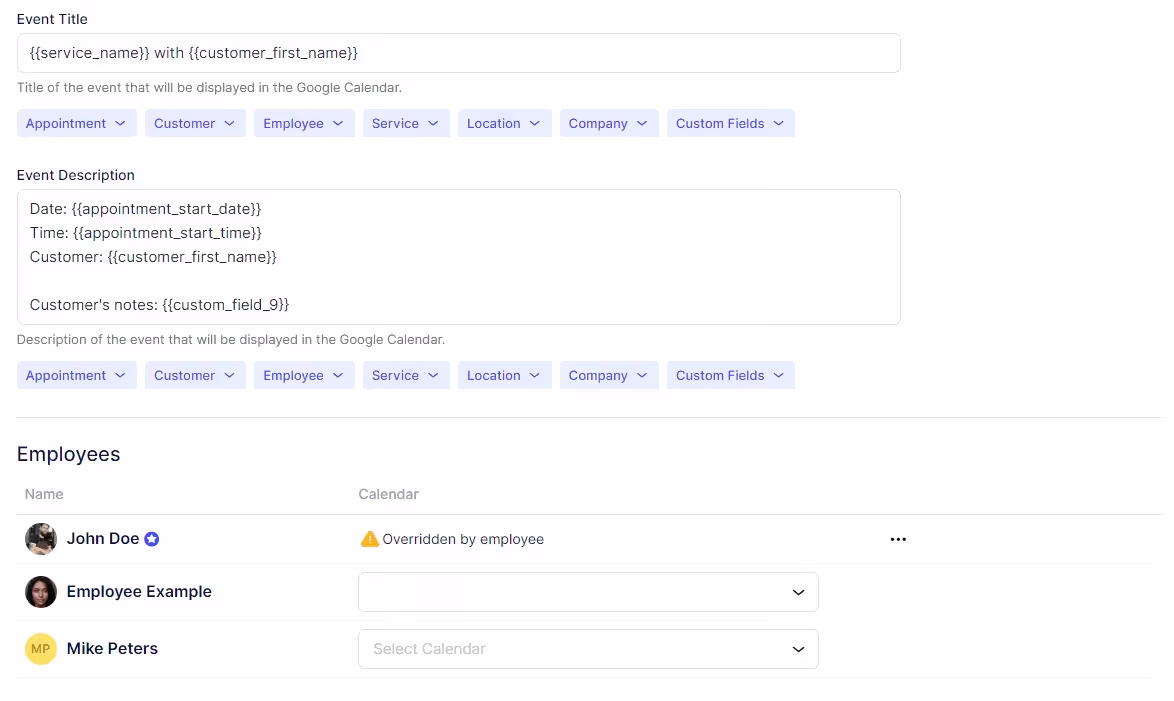Click Employee Example's avatar photo
This screenshot has height=701, width=1174.
(x=40, y=592)
